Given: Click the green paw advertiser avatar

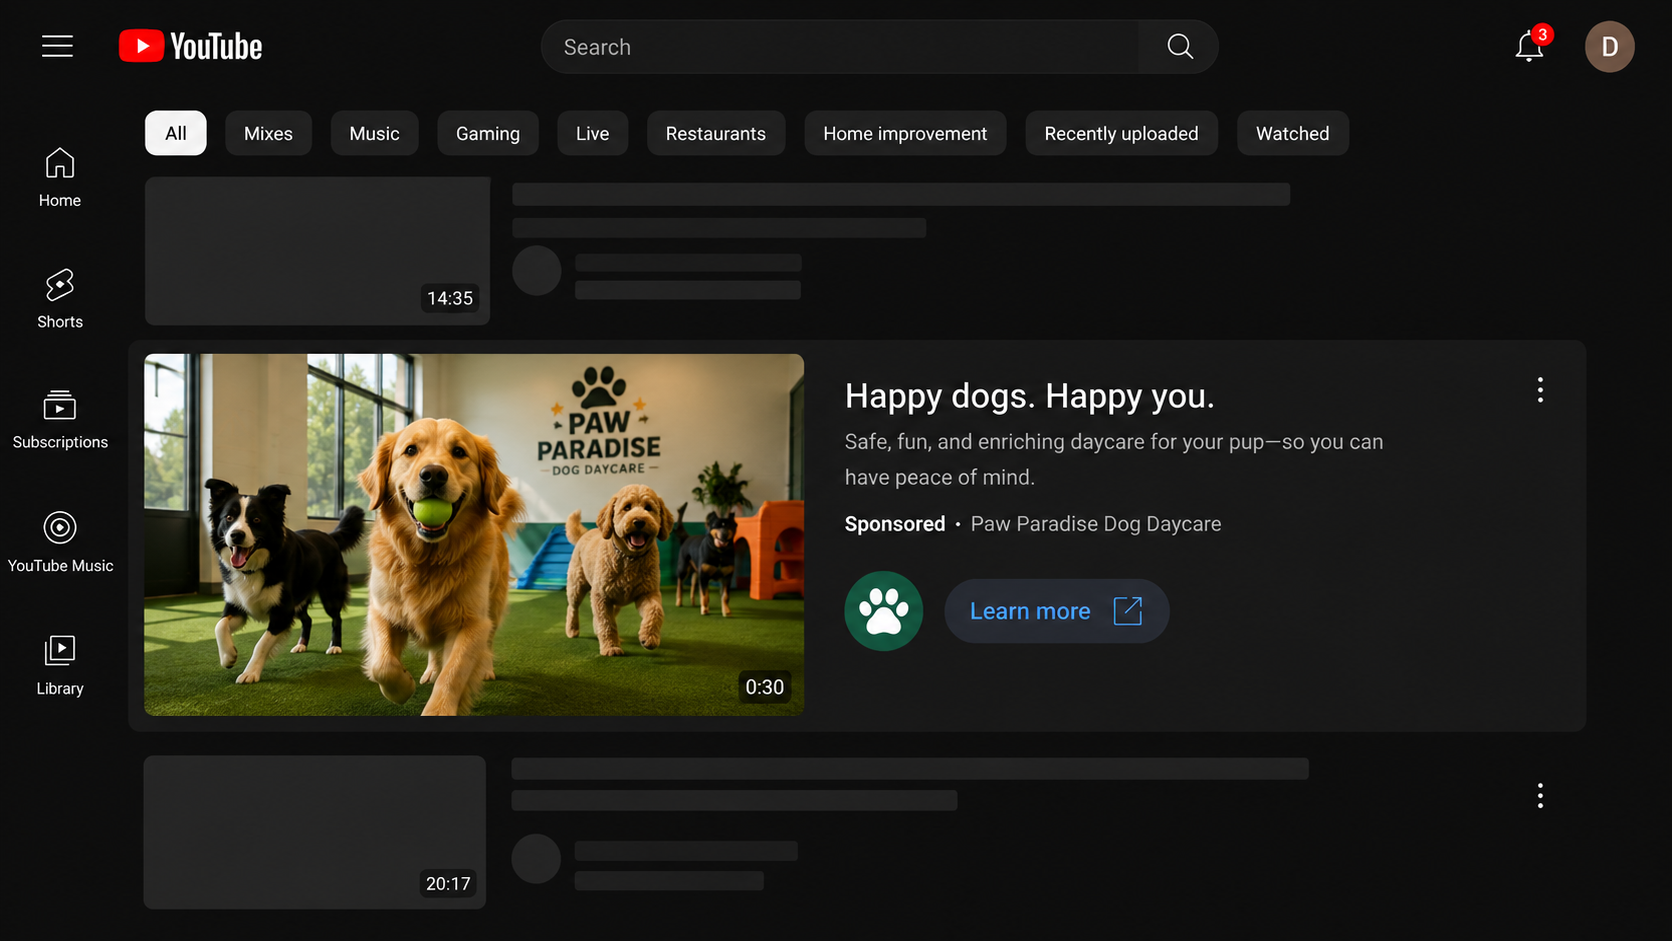Looking at the screenshot, I should (x=884, y=611).
